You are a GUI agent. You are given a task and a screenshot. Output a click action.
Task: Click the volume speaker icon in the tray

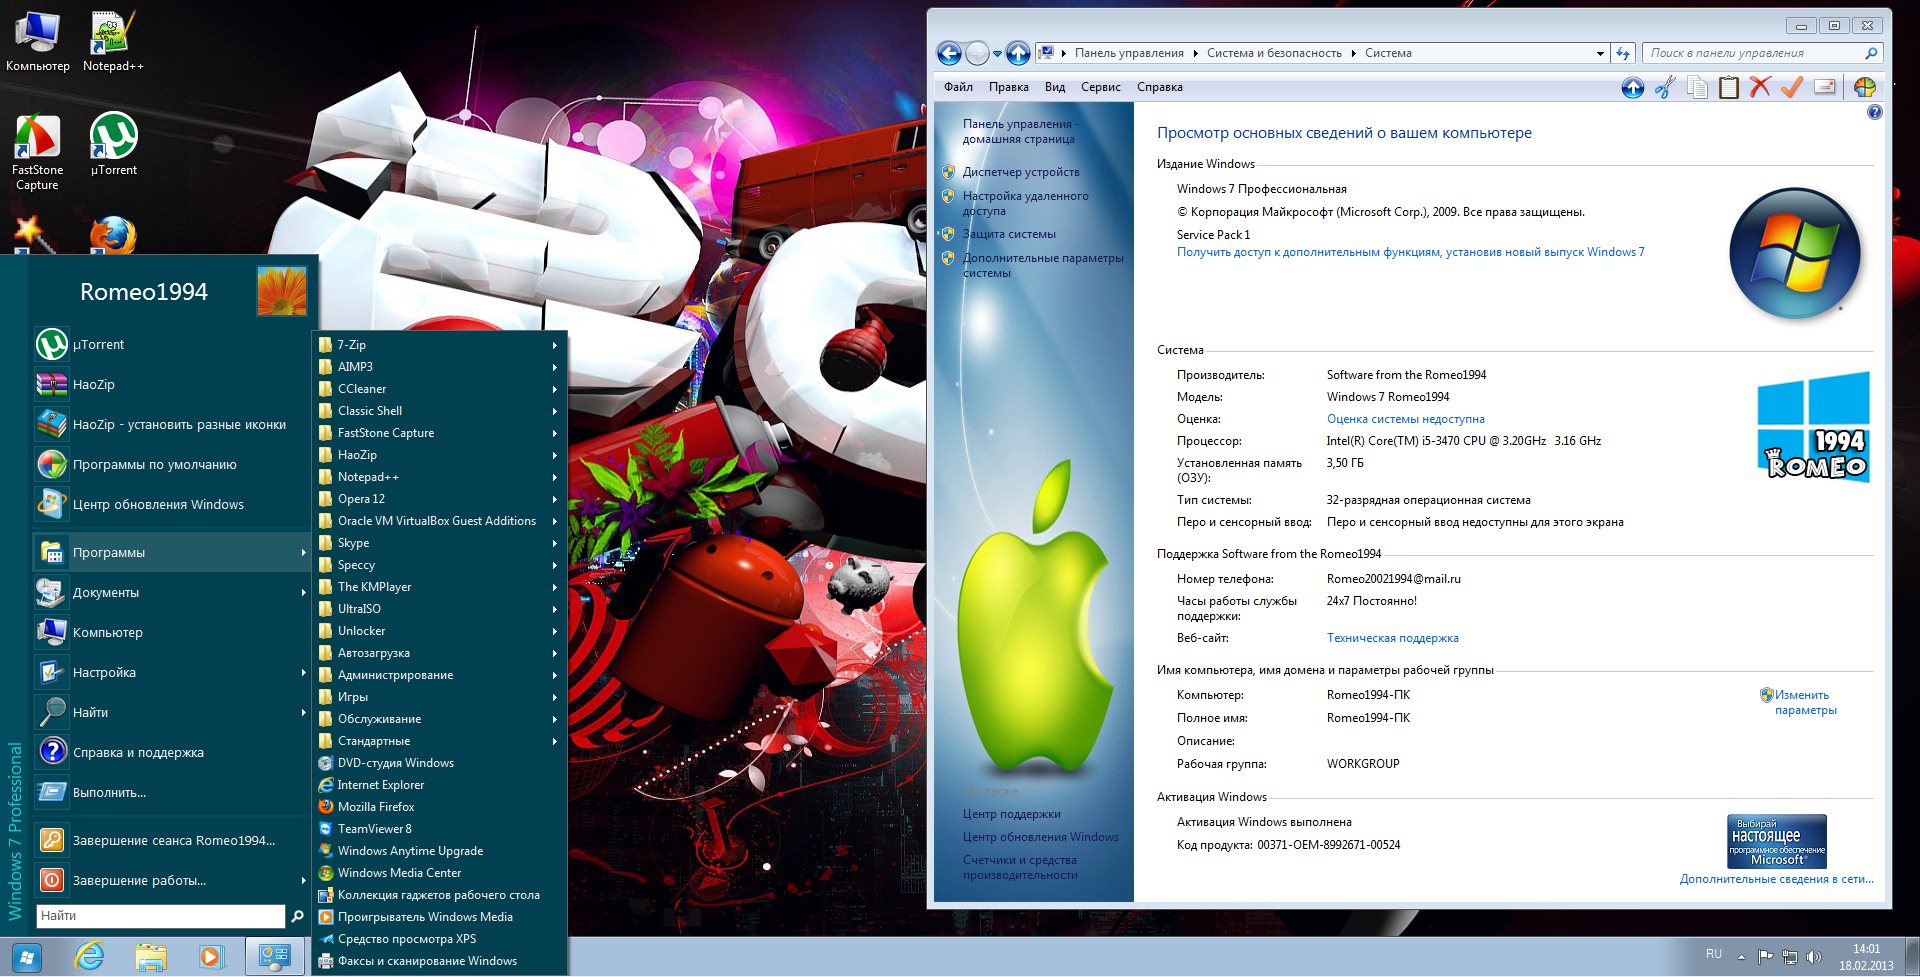click(x=1814, y=957)
